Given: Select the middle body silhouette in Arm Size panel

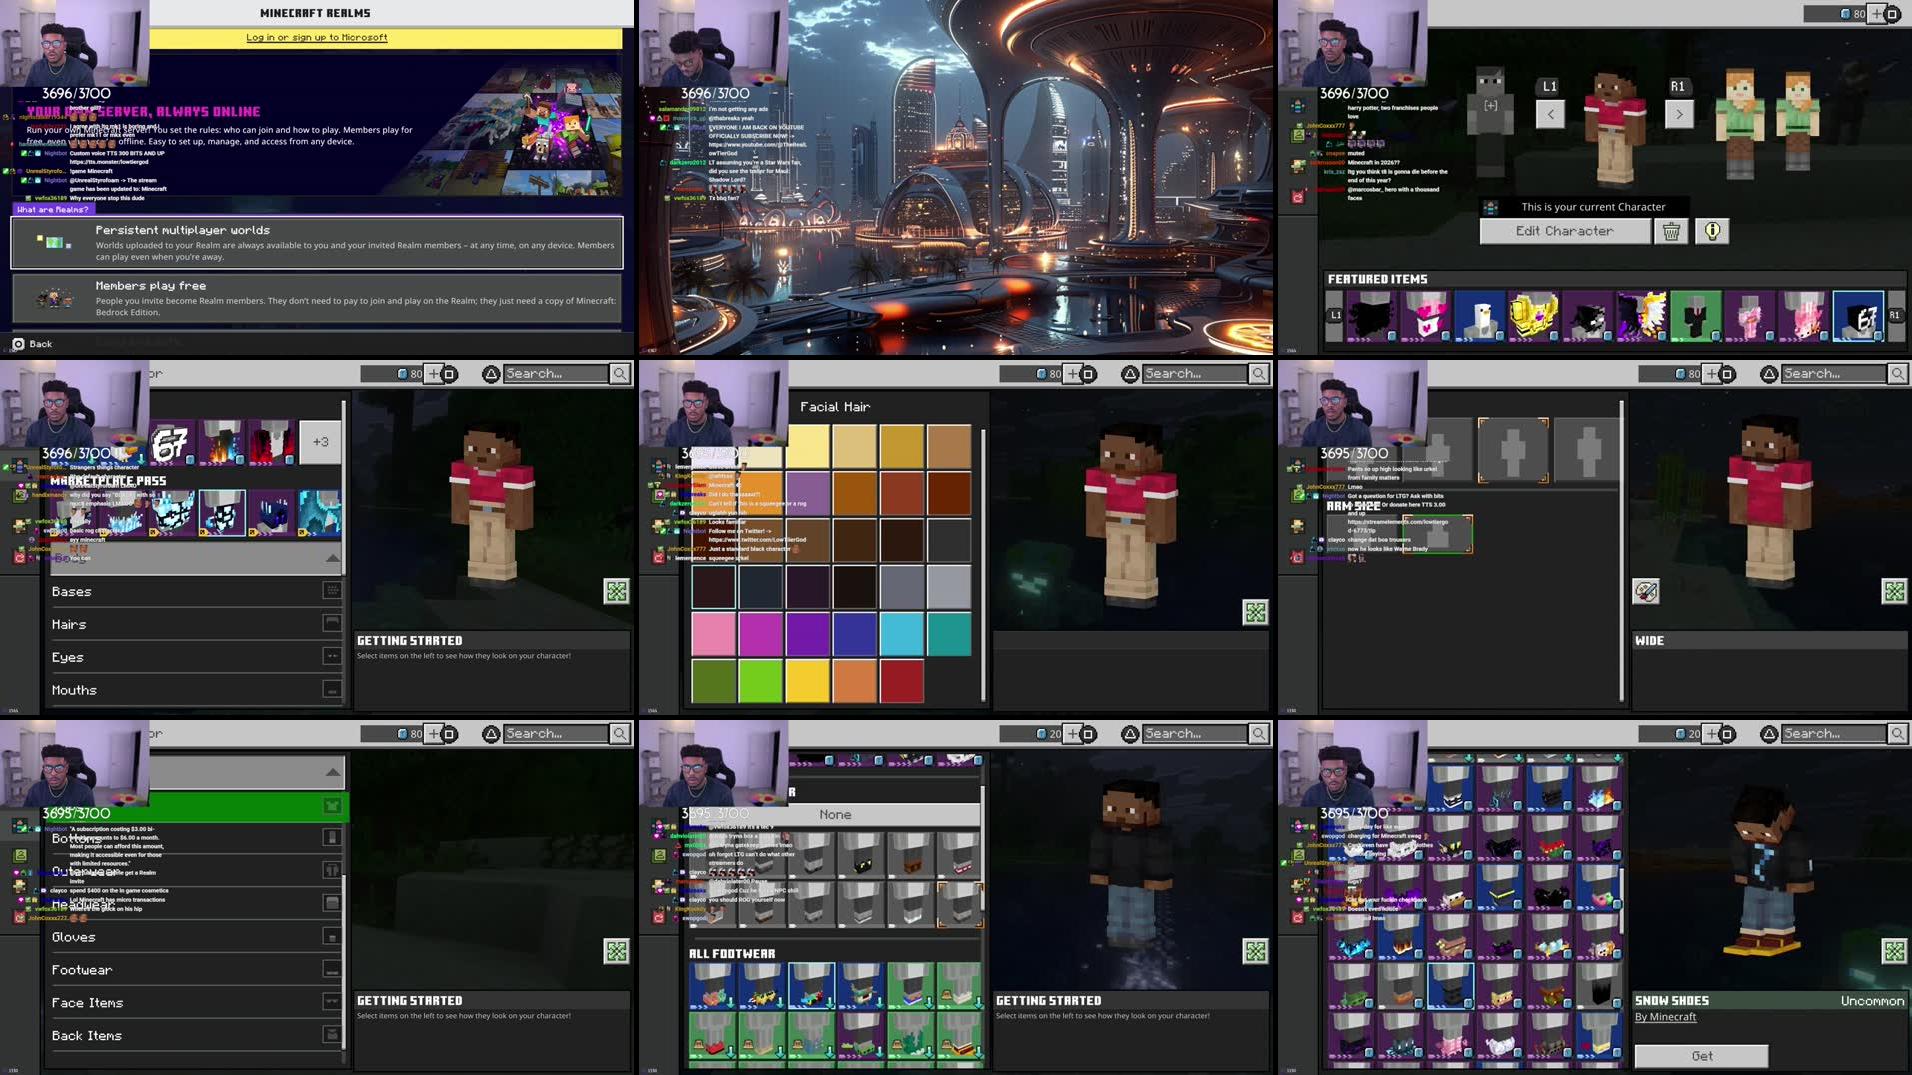Looking at the screenshot, I should point(1513,450).
